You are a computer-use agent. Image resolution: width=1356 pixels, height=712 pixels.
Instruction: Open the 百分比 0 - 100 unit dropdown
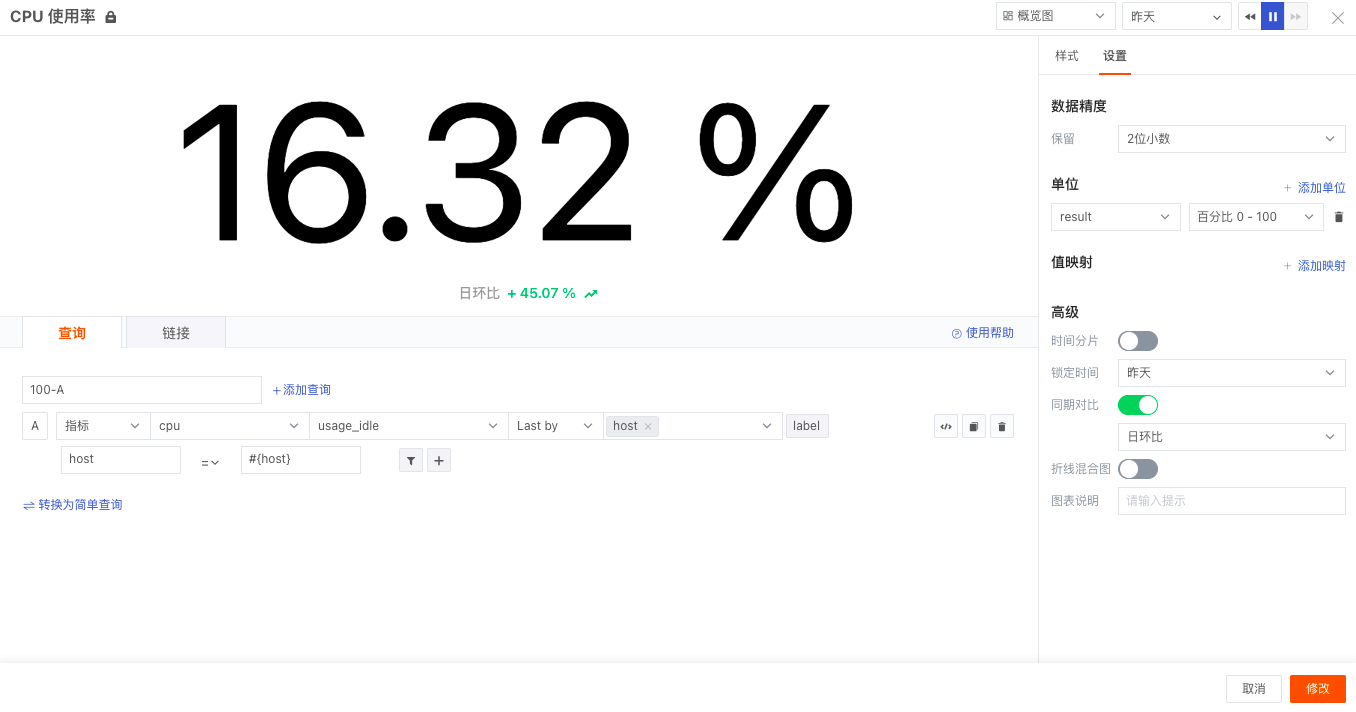click(x=1256, y=217)
